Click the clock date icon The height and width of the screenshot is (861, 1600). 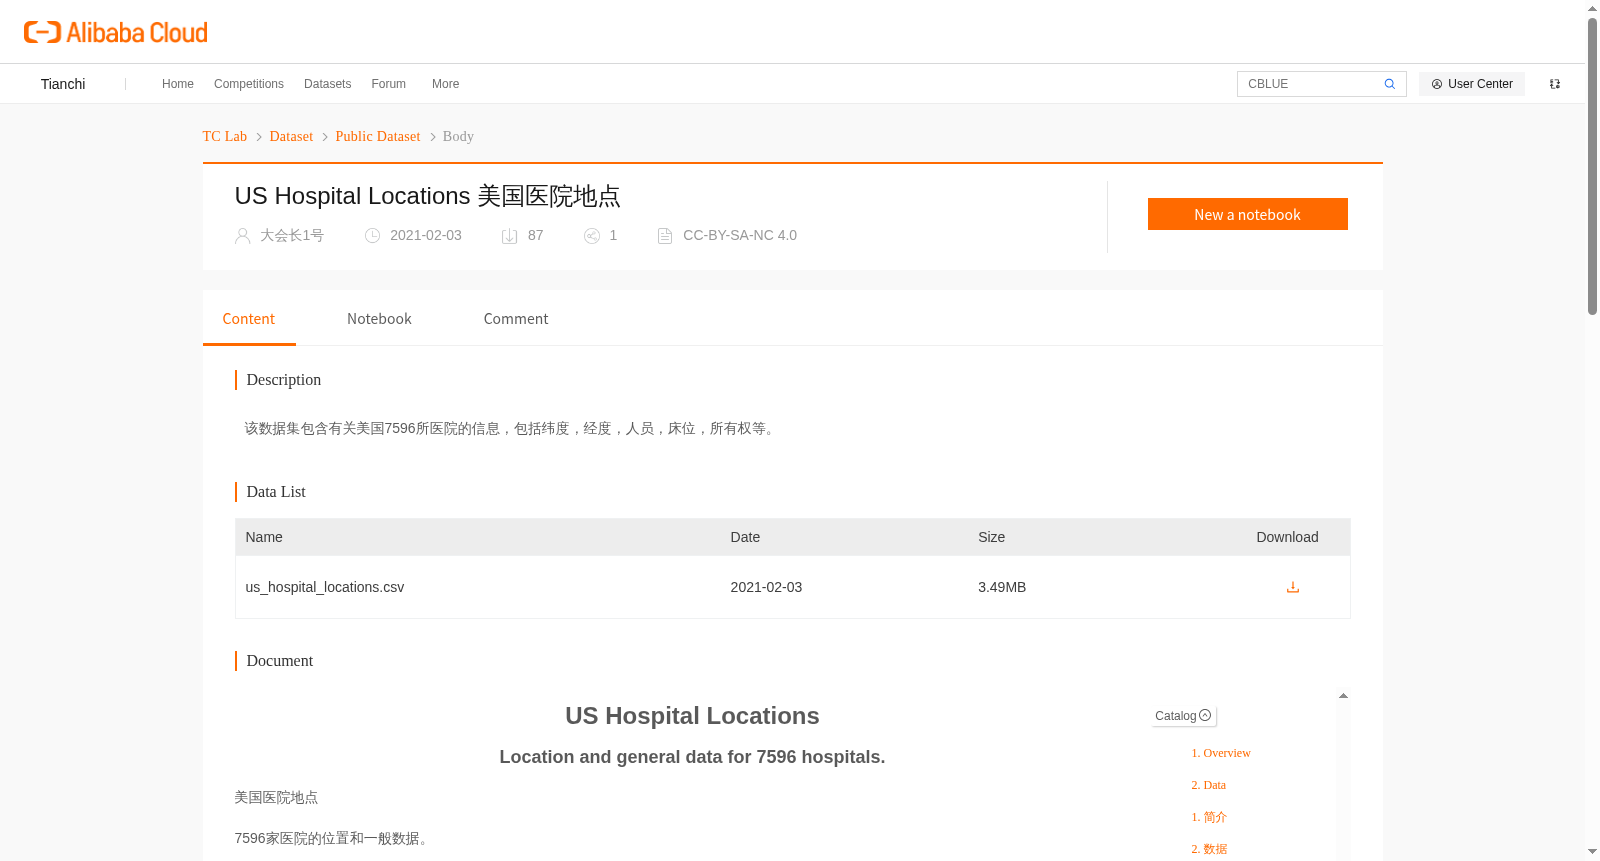point(372,236)
